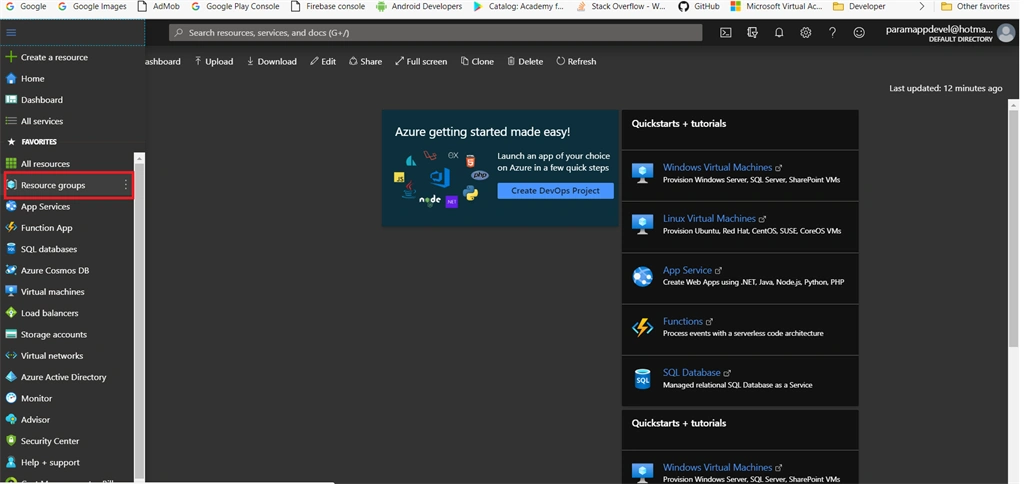Screen dimensions: 1024x484
Task: Open the Android Developers bookmark
Action: (x=419, y=7)
